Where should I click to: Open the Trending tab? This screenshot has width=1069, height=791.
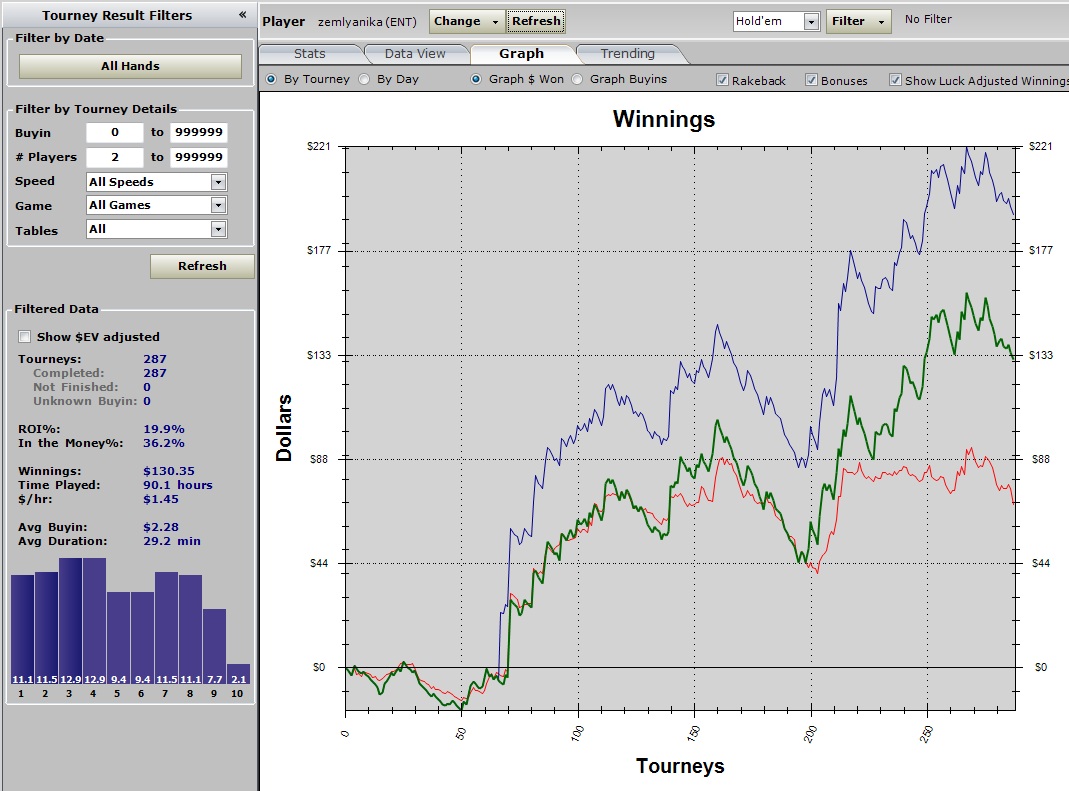click(628, 54)
